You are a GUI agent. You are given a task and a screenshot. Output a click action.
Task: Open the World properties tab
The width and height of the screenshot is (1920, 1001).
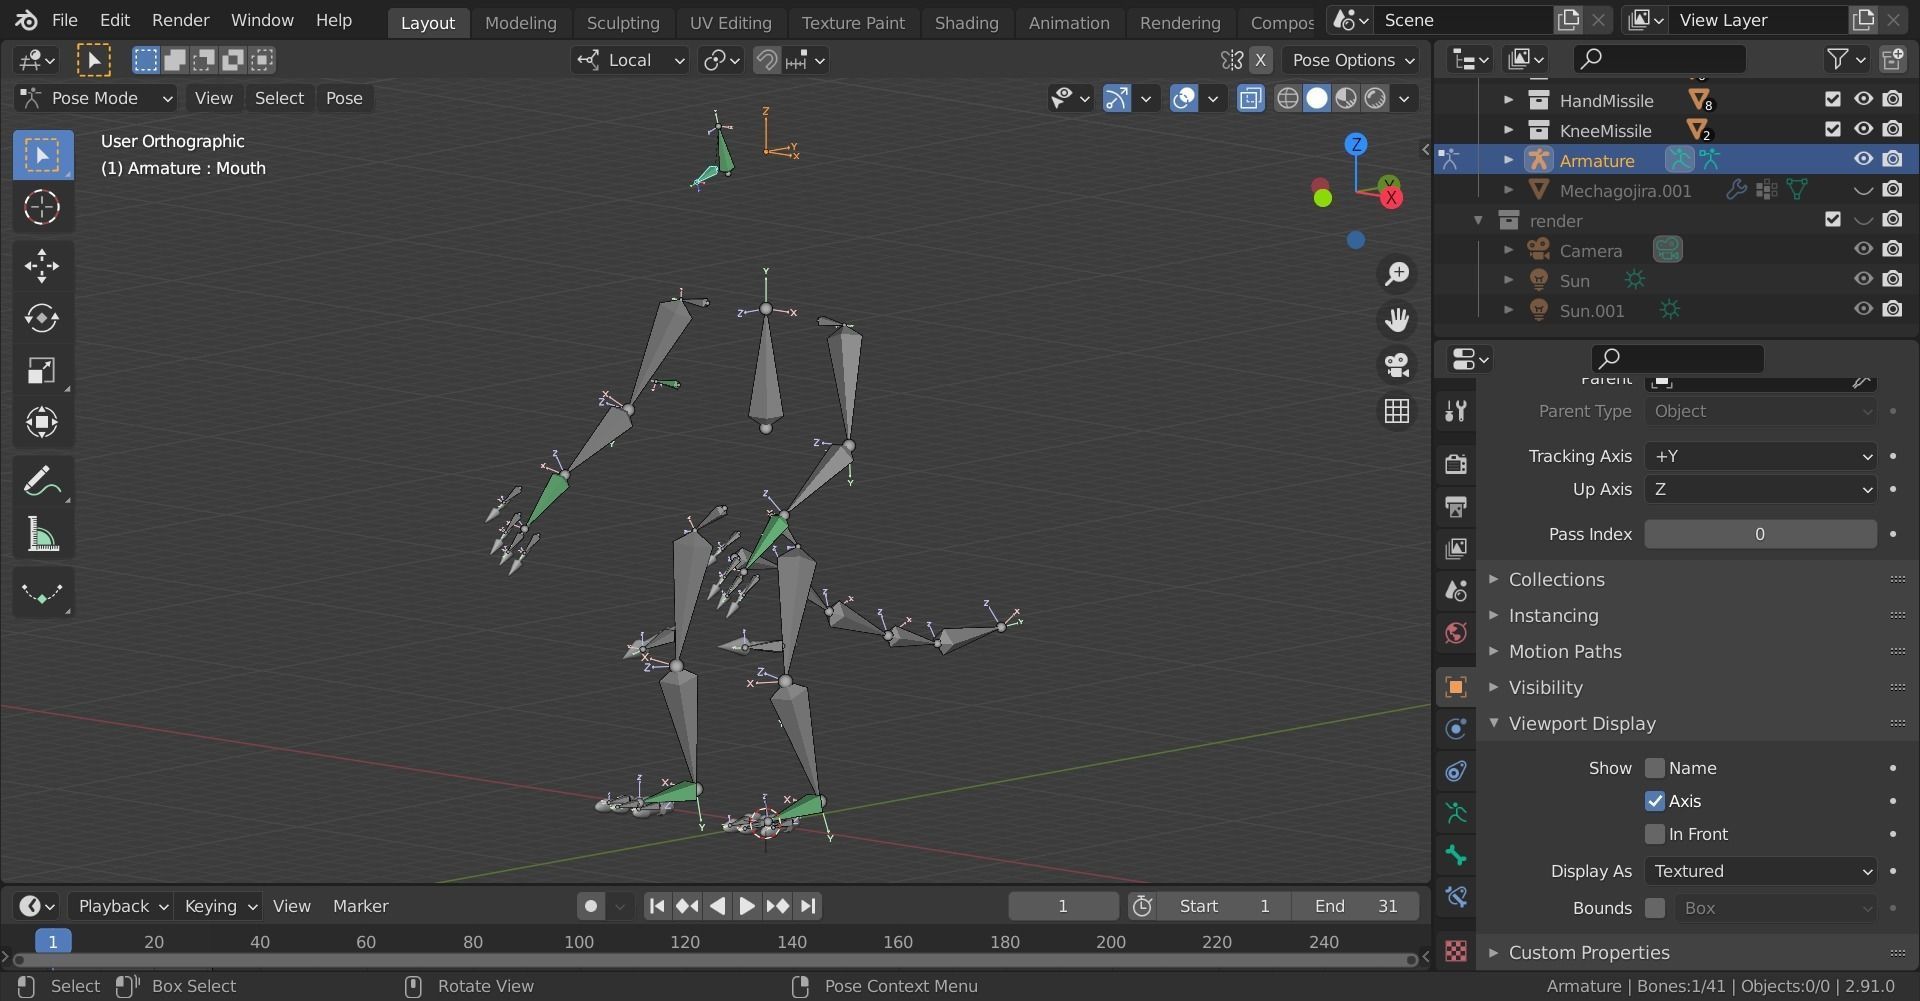[x=1456, y=633]
